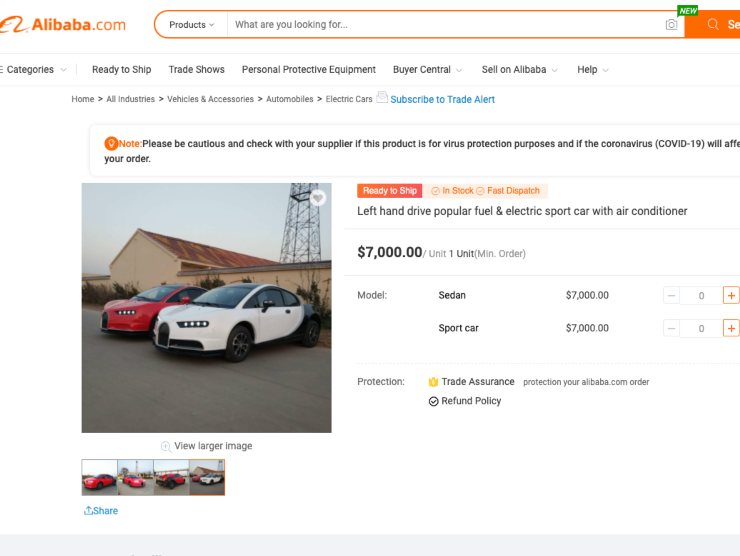The width and height of the screenshot is (740, 556).
Task: Increase Sedan quantity with plus button
Action: pos(731,295)
